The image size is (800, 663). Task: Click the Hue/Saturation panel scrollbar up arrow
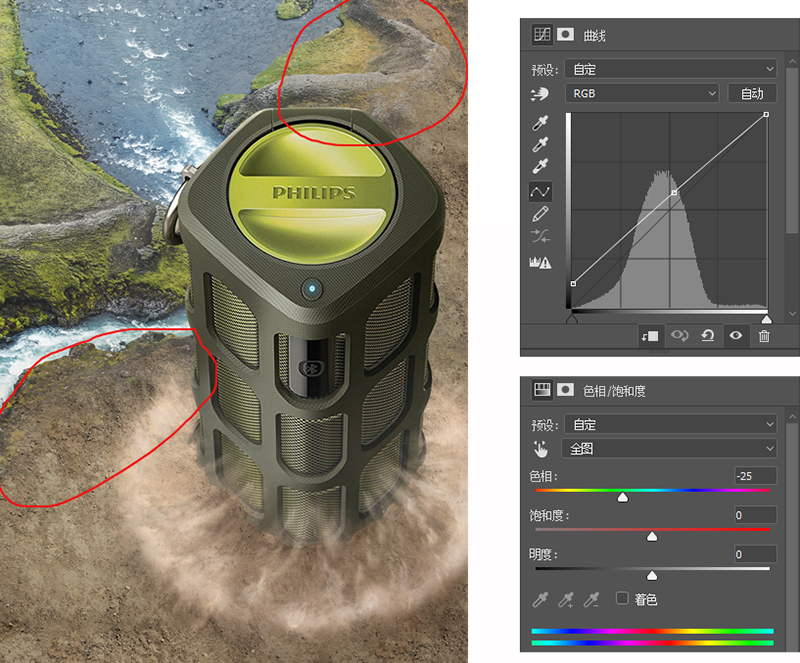coord(792,417)
